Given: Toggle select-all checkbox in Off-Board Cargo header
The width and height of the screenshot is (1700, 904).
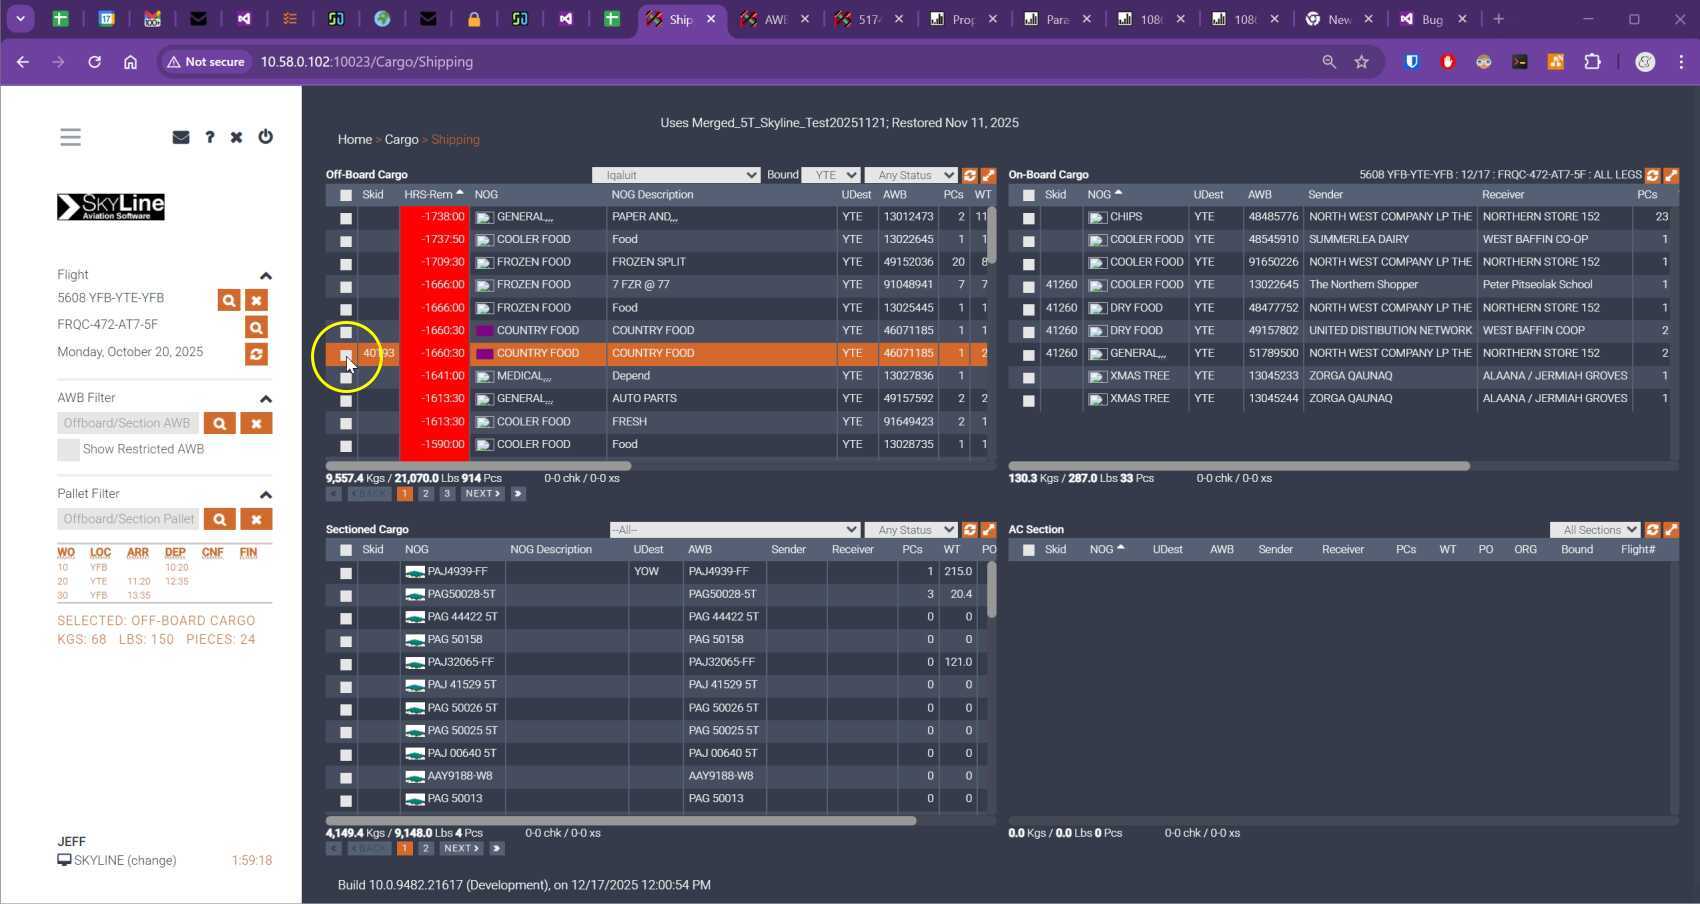Looking at the screenshot, I should point(346,195).
